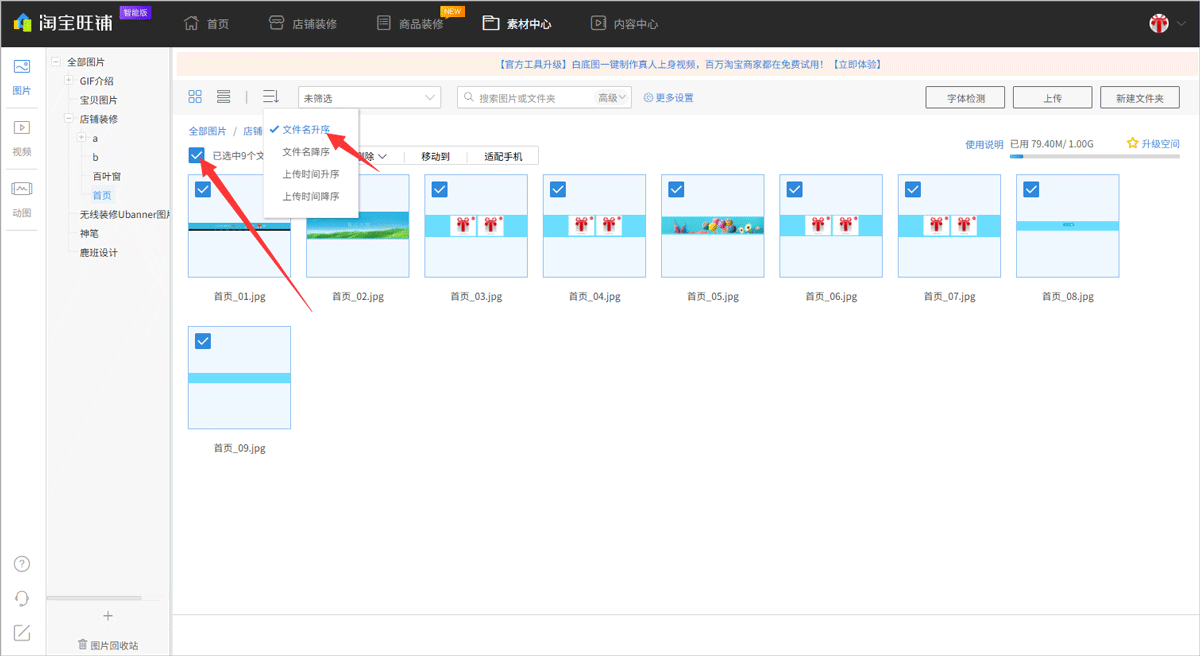Expand the GIF介绍 folder node
The height and width of the screenshot is (656, 1200).
pyautogui.click(x=68, y=81)
